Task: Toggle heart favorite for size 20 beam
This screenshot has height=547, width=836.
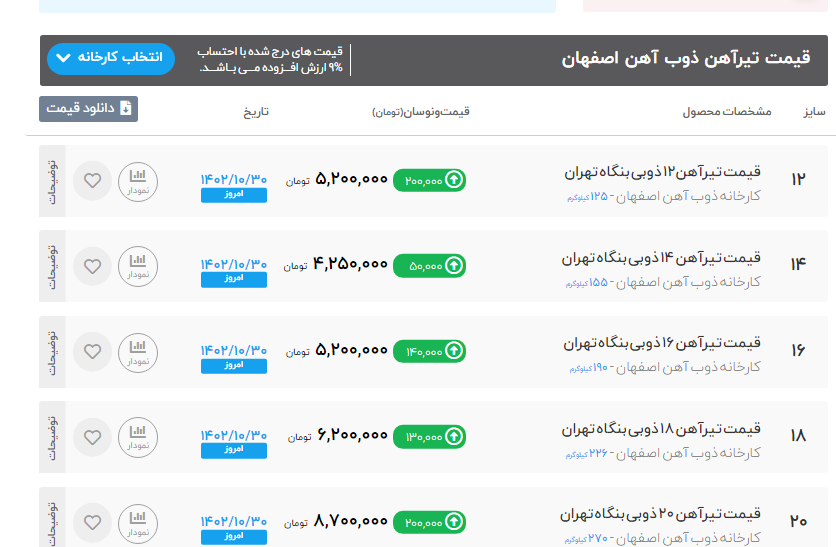Action: [92, 521]
